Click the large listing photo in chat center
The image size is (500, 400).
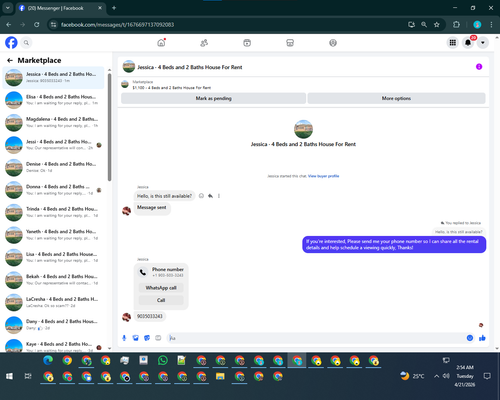303,129
